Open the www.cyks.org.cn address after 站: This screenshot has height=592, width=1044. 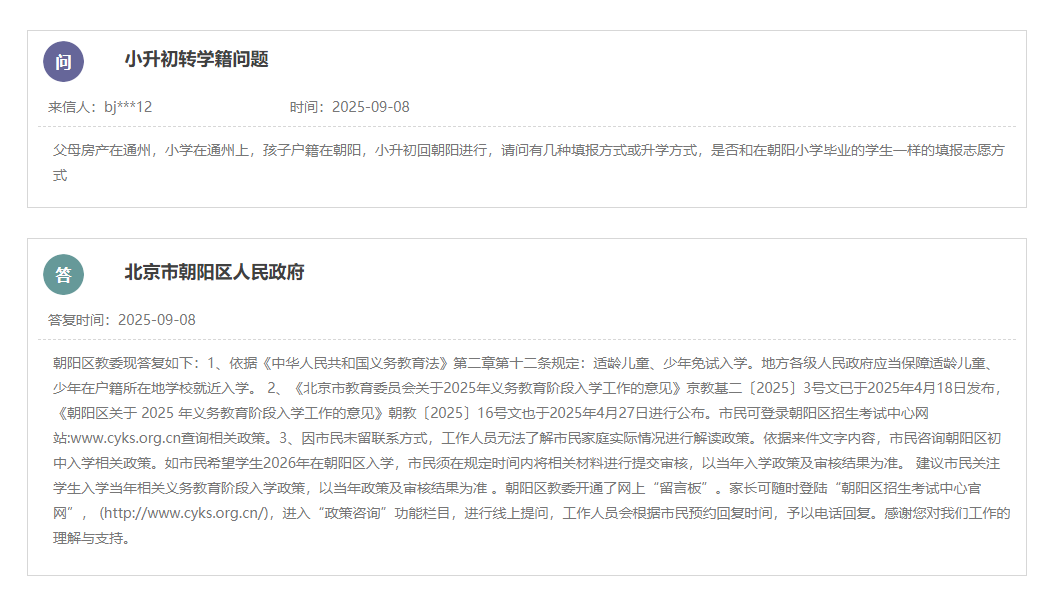[125, 437]
